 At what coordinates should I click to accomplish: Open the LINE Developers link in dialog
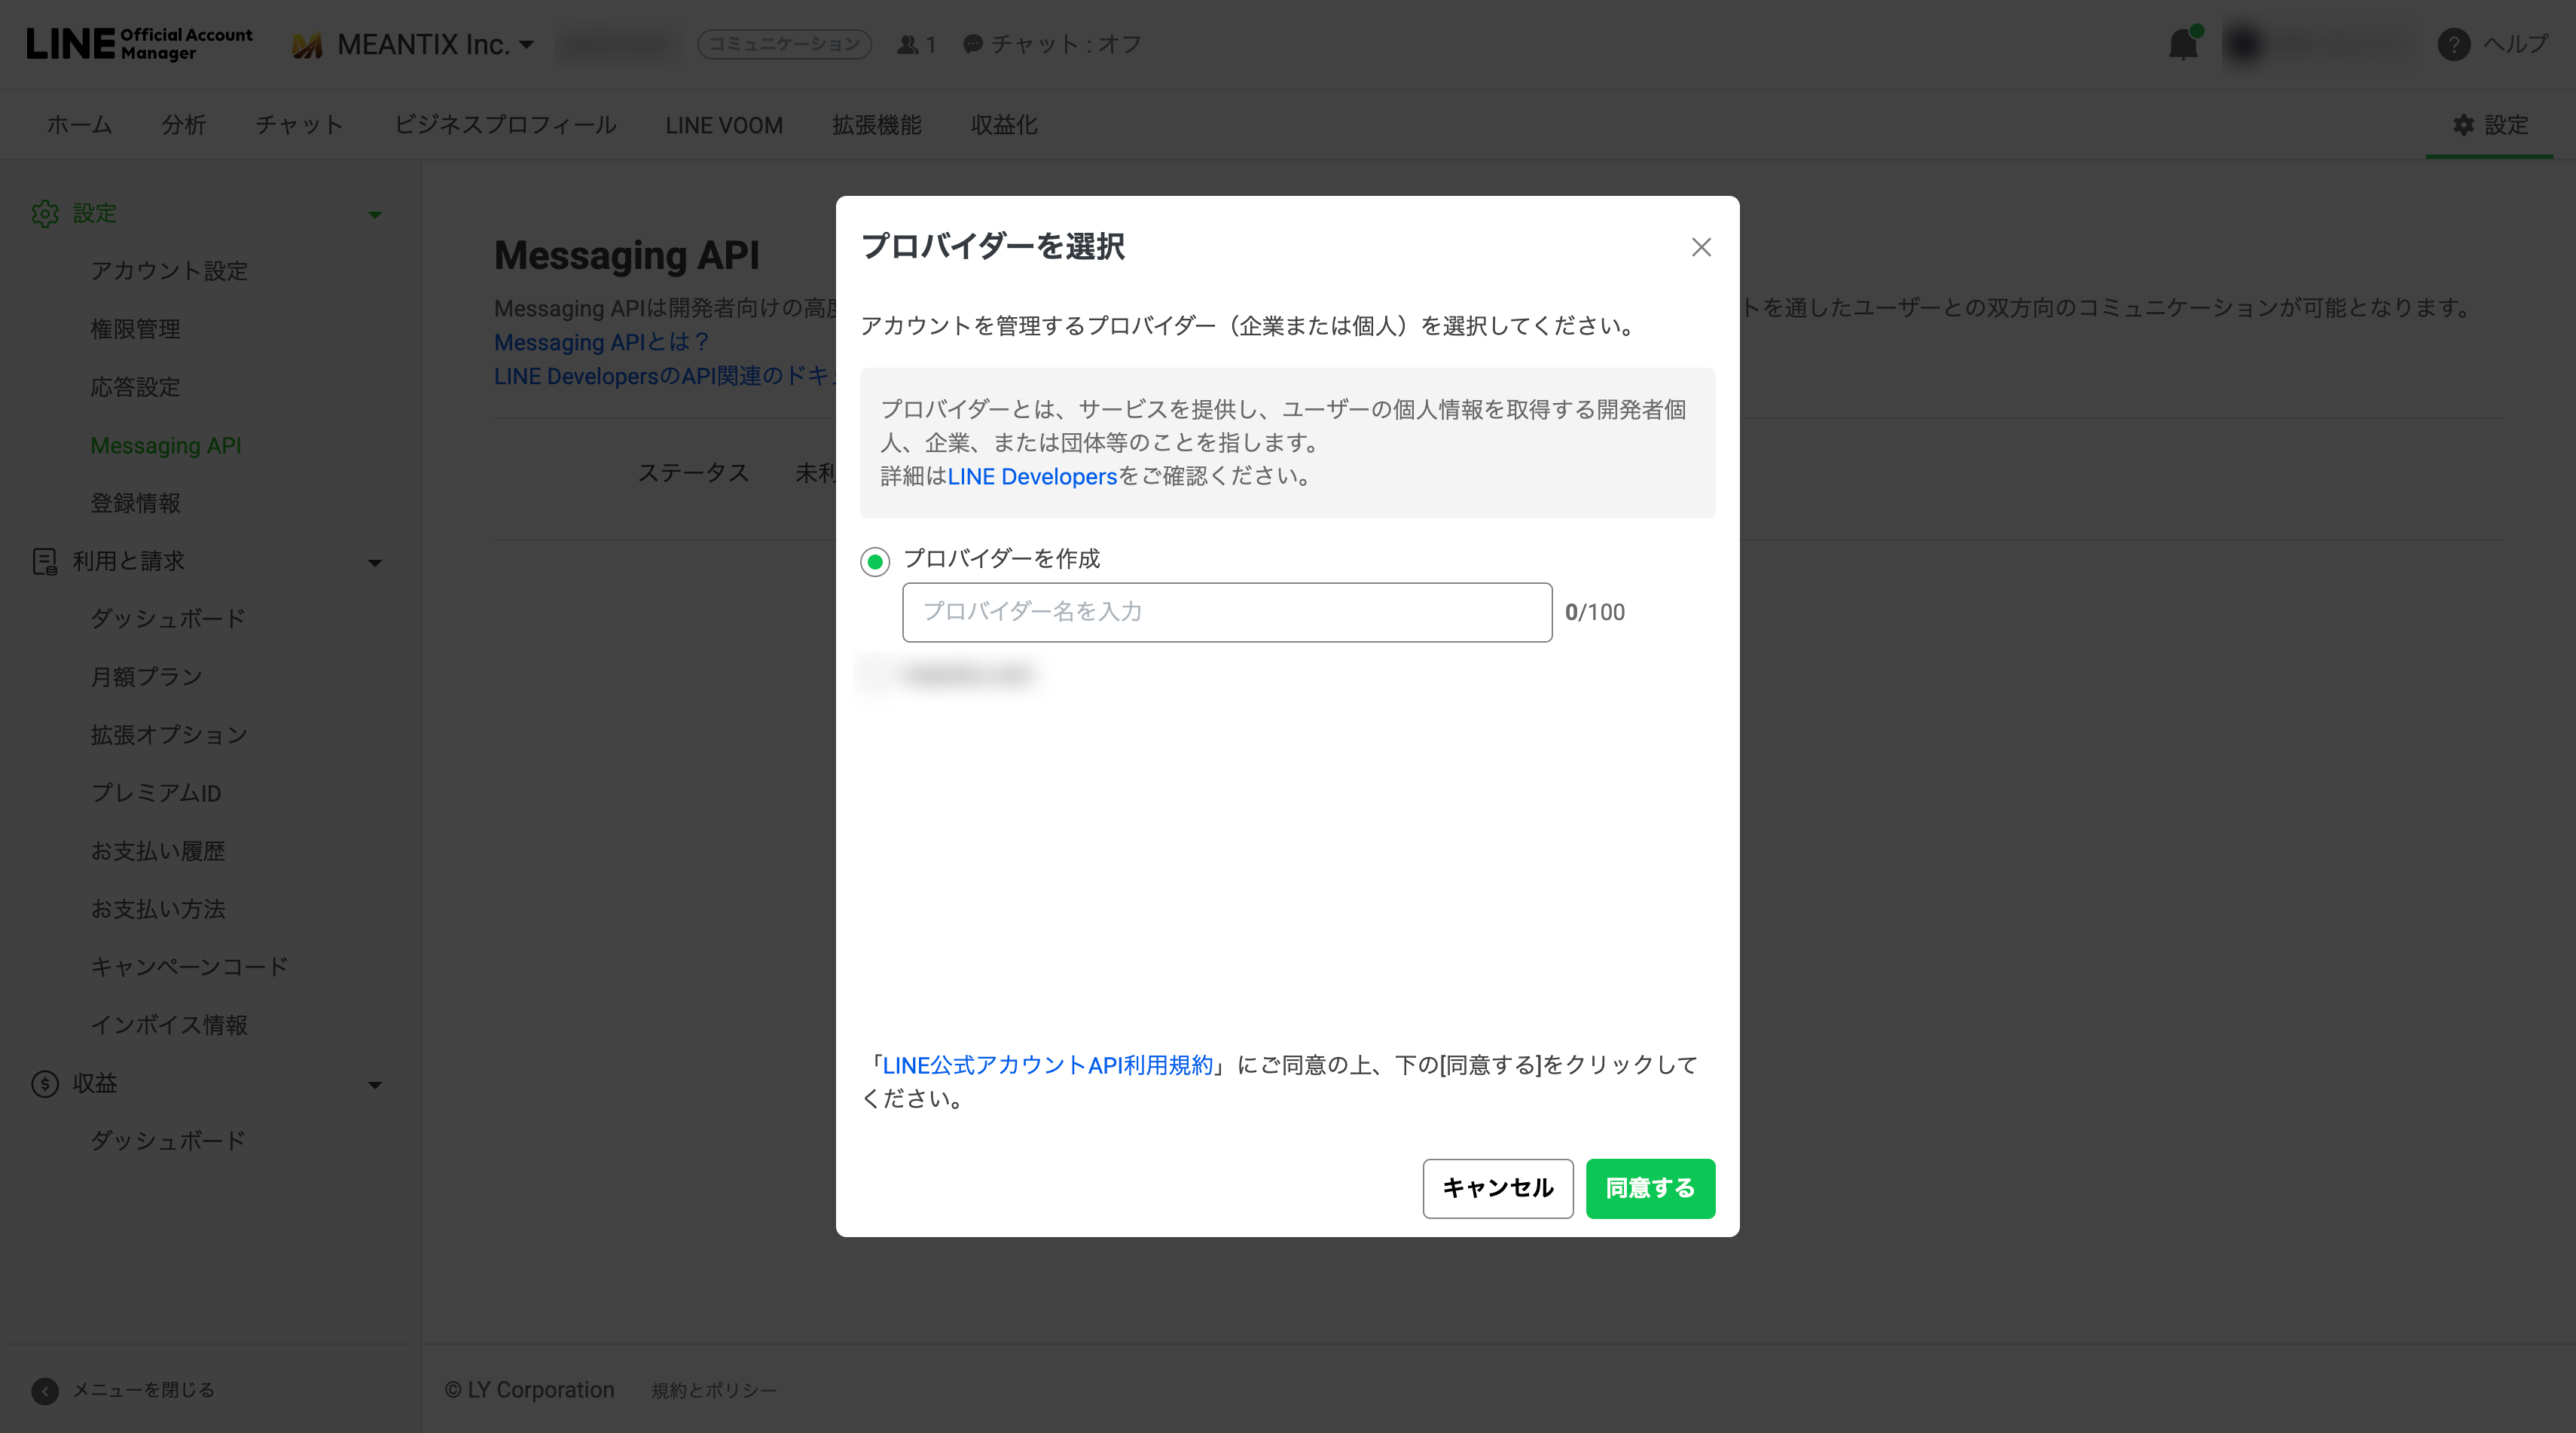[1031, 476]
